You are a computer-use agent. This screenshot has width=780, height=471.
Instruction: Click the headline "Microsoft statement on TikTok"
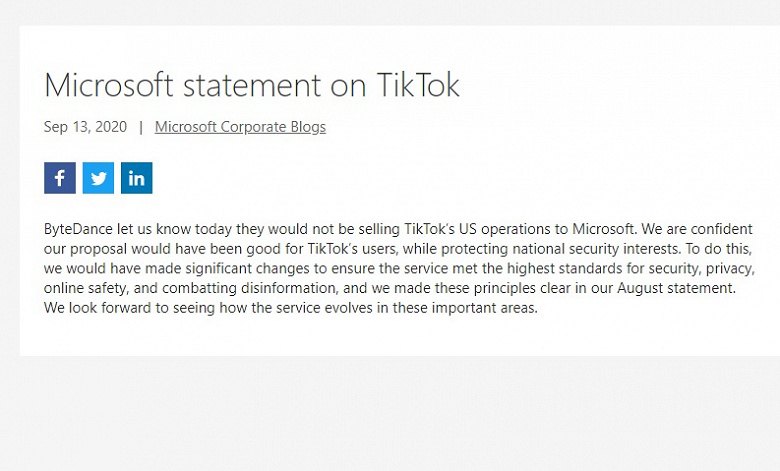[x=252, y=85]
